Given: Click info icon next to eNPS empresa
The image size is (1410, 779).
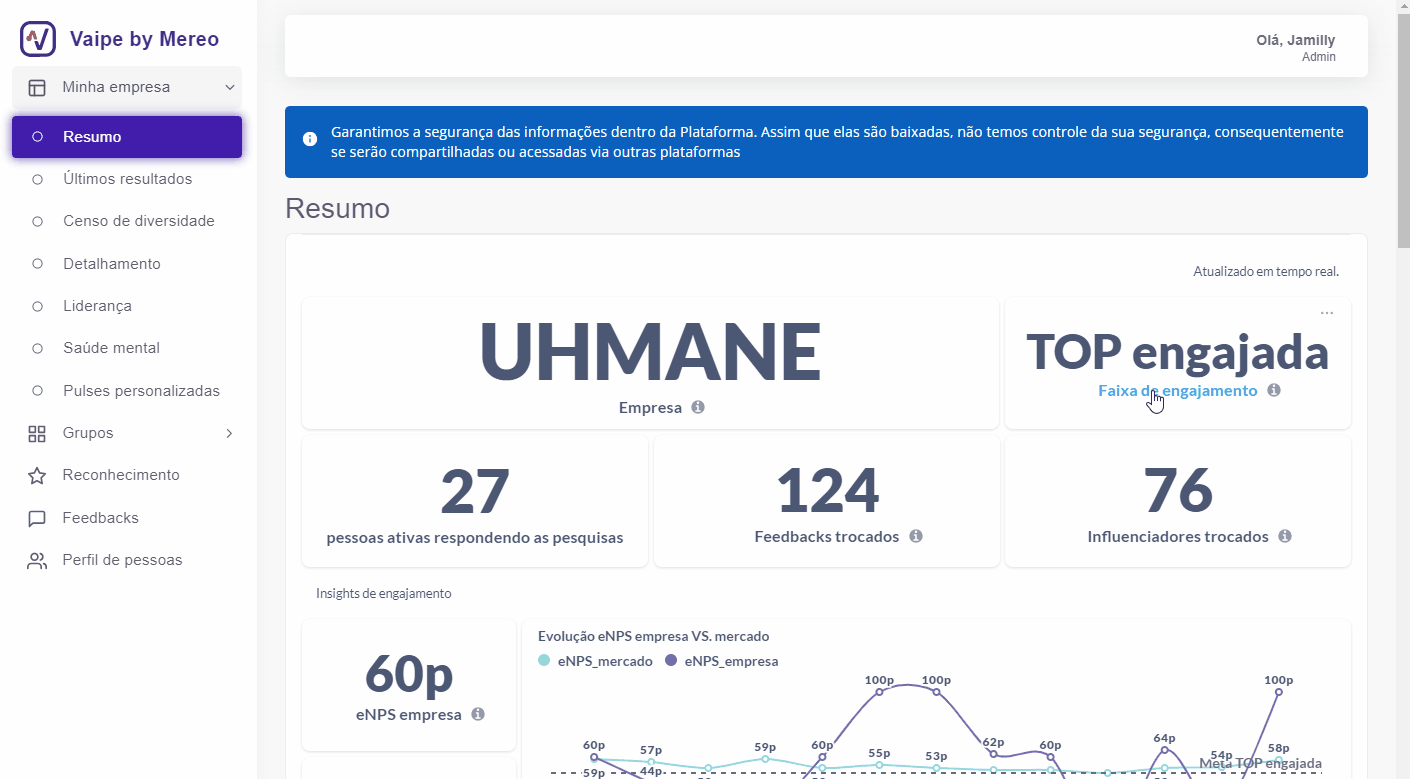Looking at the screenshot, I should 478,714.
